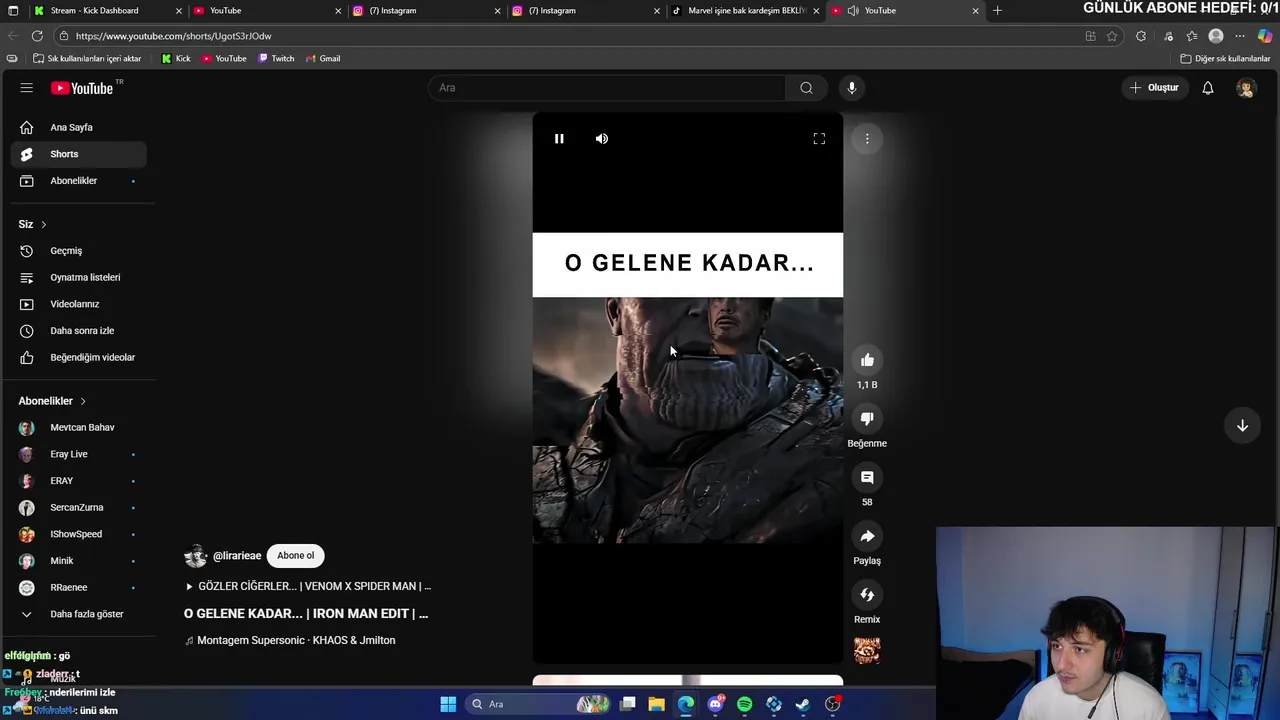This screenshot has height=720, width=1280.
Task: Open a new browser tab
Action: 997,11
